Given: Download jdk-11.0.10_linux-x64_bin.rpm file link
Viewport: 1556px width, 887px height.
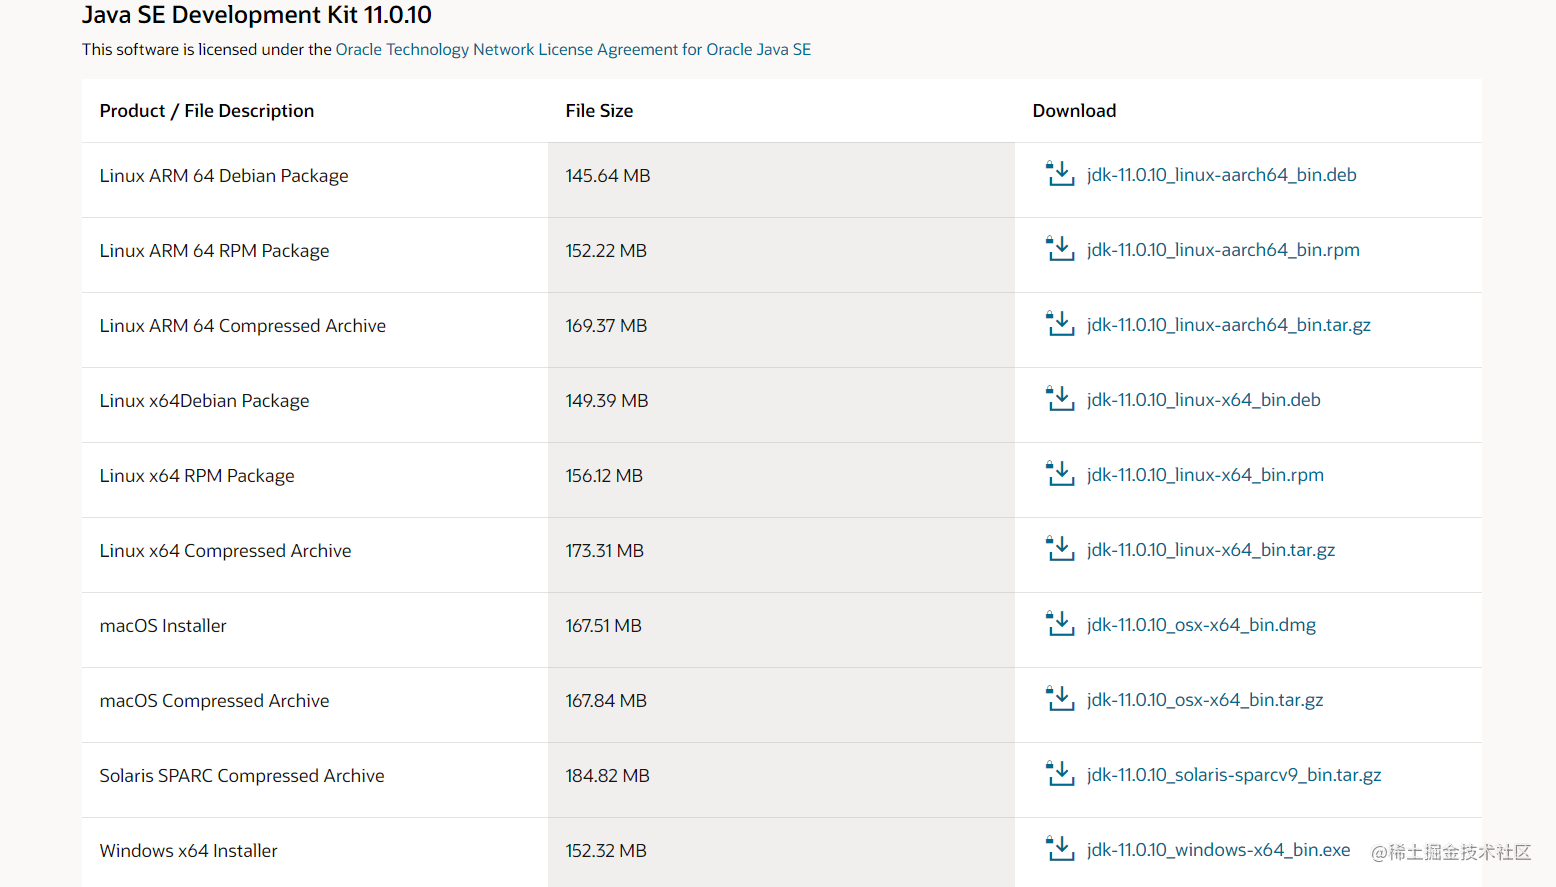Looking at the screenshot, I should (1205, 475).
